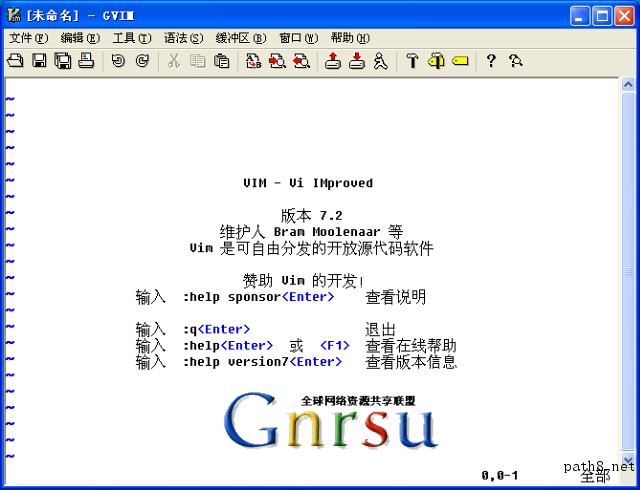Screen dimensions: 640x490
Task: Open help with question mark icon
Action: [x=491, y=61]
